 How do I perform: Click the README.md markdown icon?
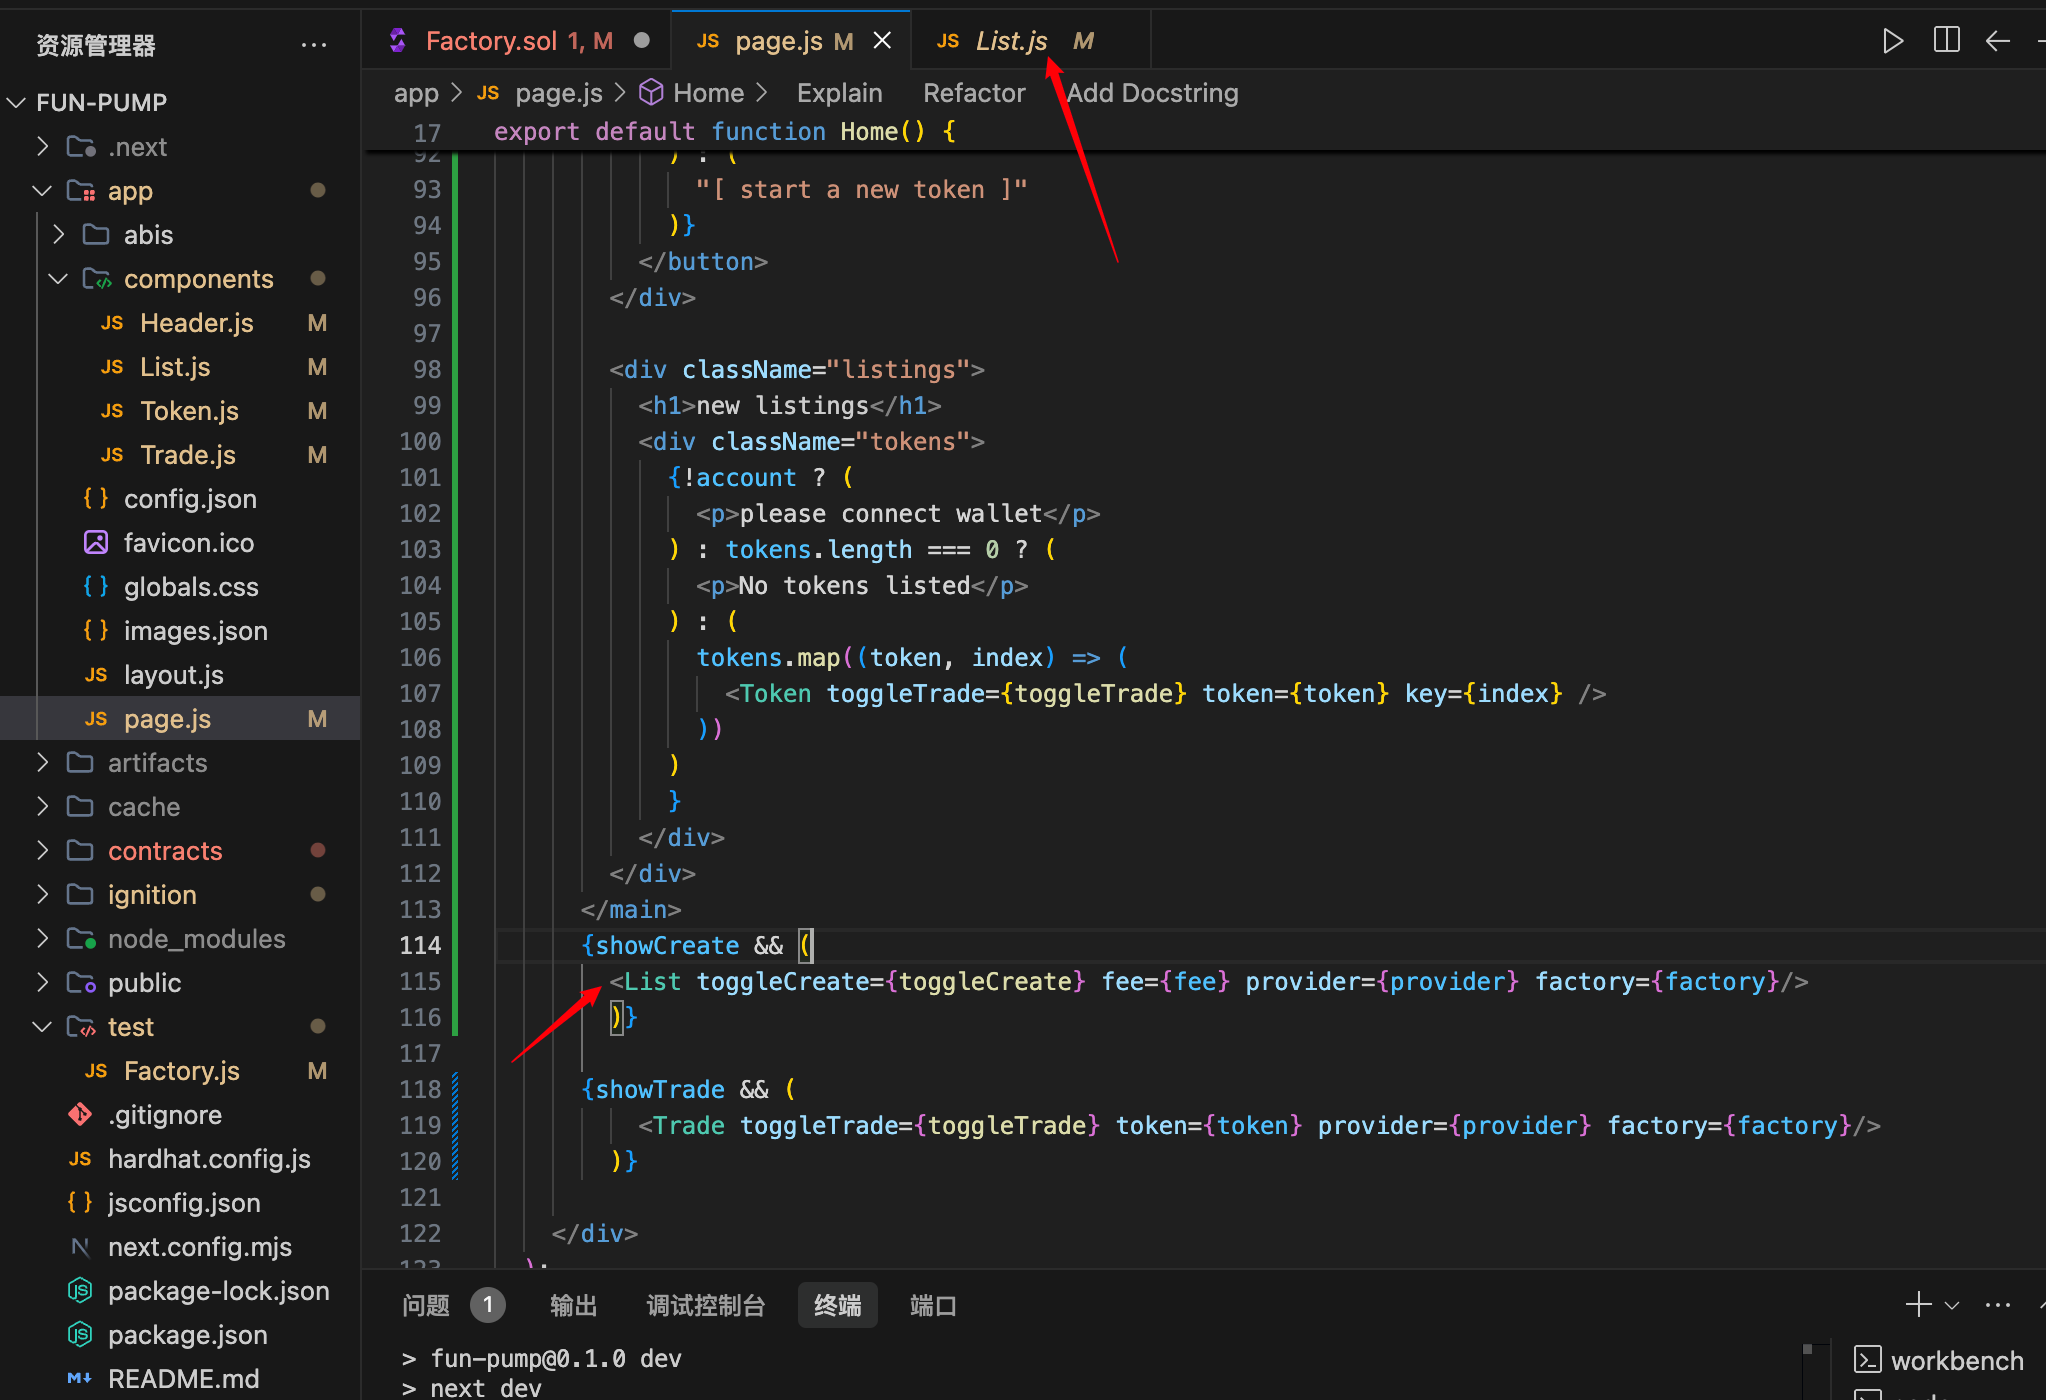80,1379
